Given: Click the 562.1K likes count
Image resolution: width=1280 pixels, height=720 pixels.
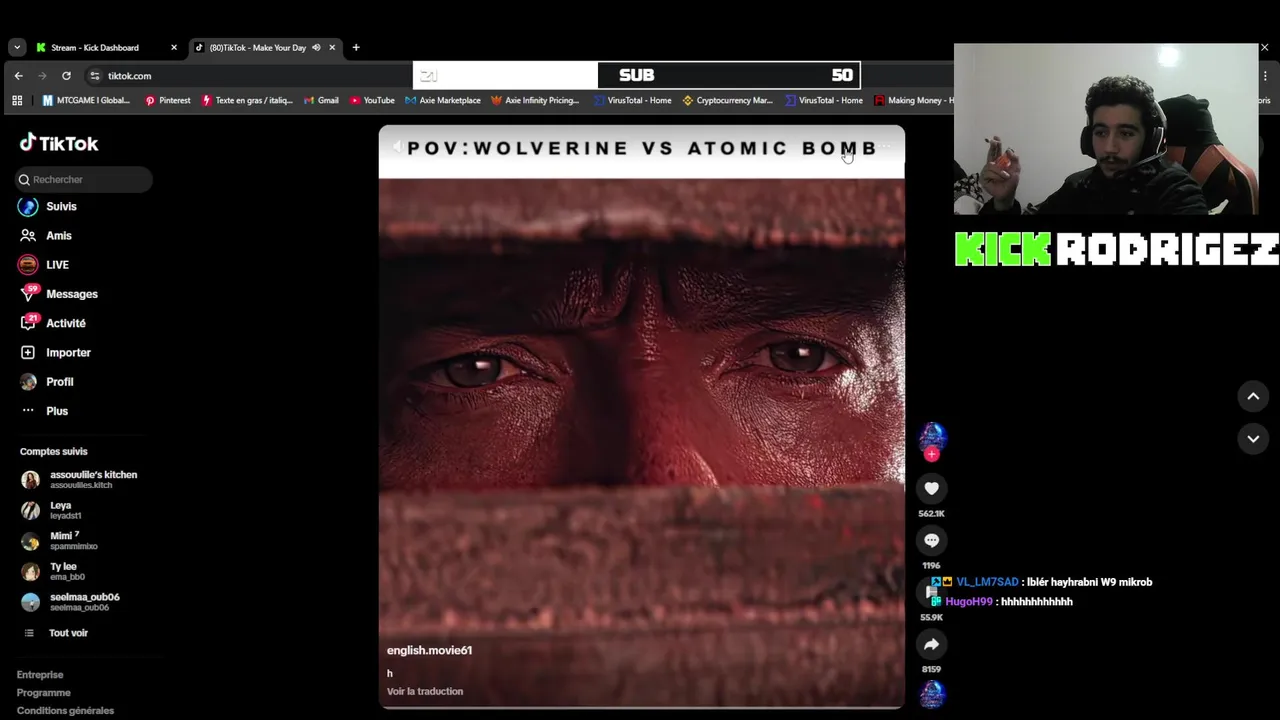Looking at the screenshot, I should click(x=932, y=513).
